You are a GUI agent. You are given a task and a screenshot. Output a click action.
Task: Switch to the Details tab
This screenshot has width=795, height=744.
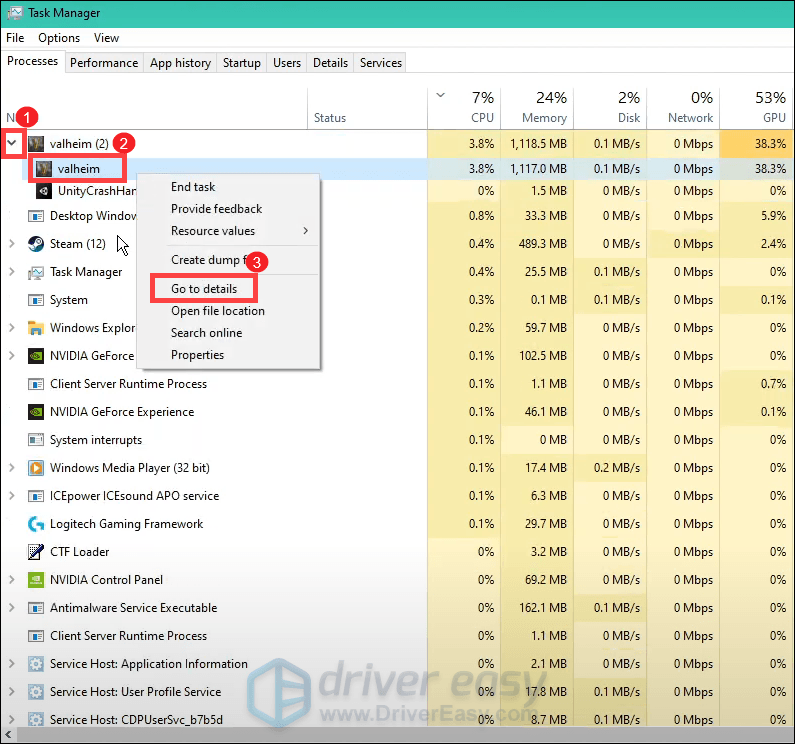click(331, 63)
